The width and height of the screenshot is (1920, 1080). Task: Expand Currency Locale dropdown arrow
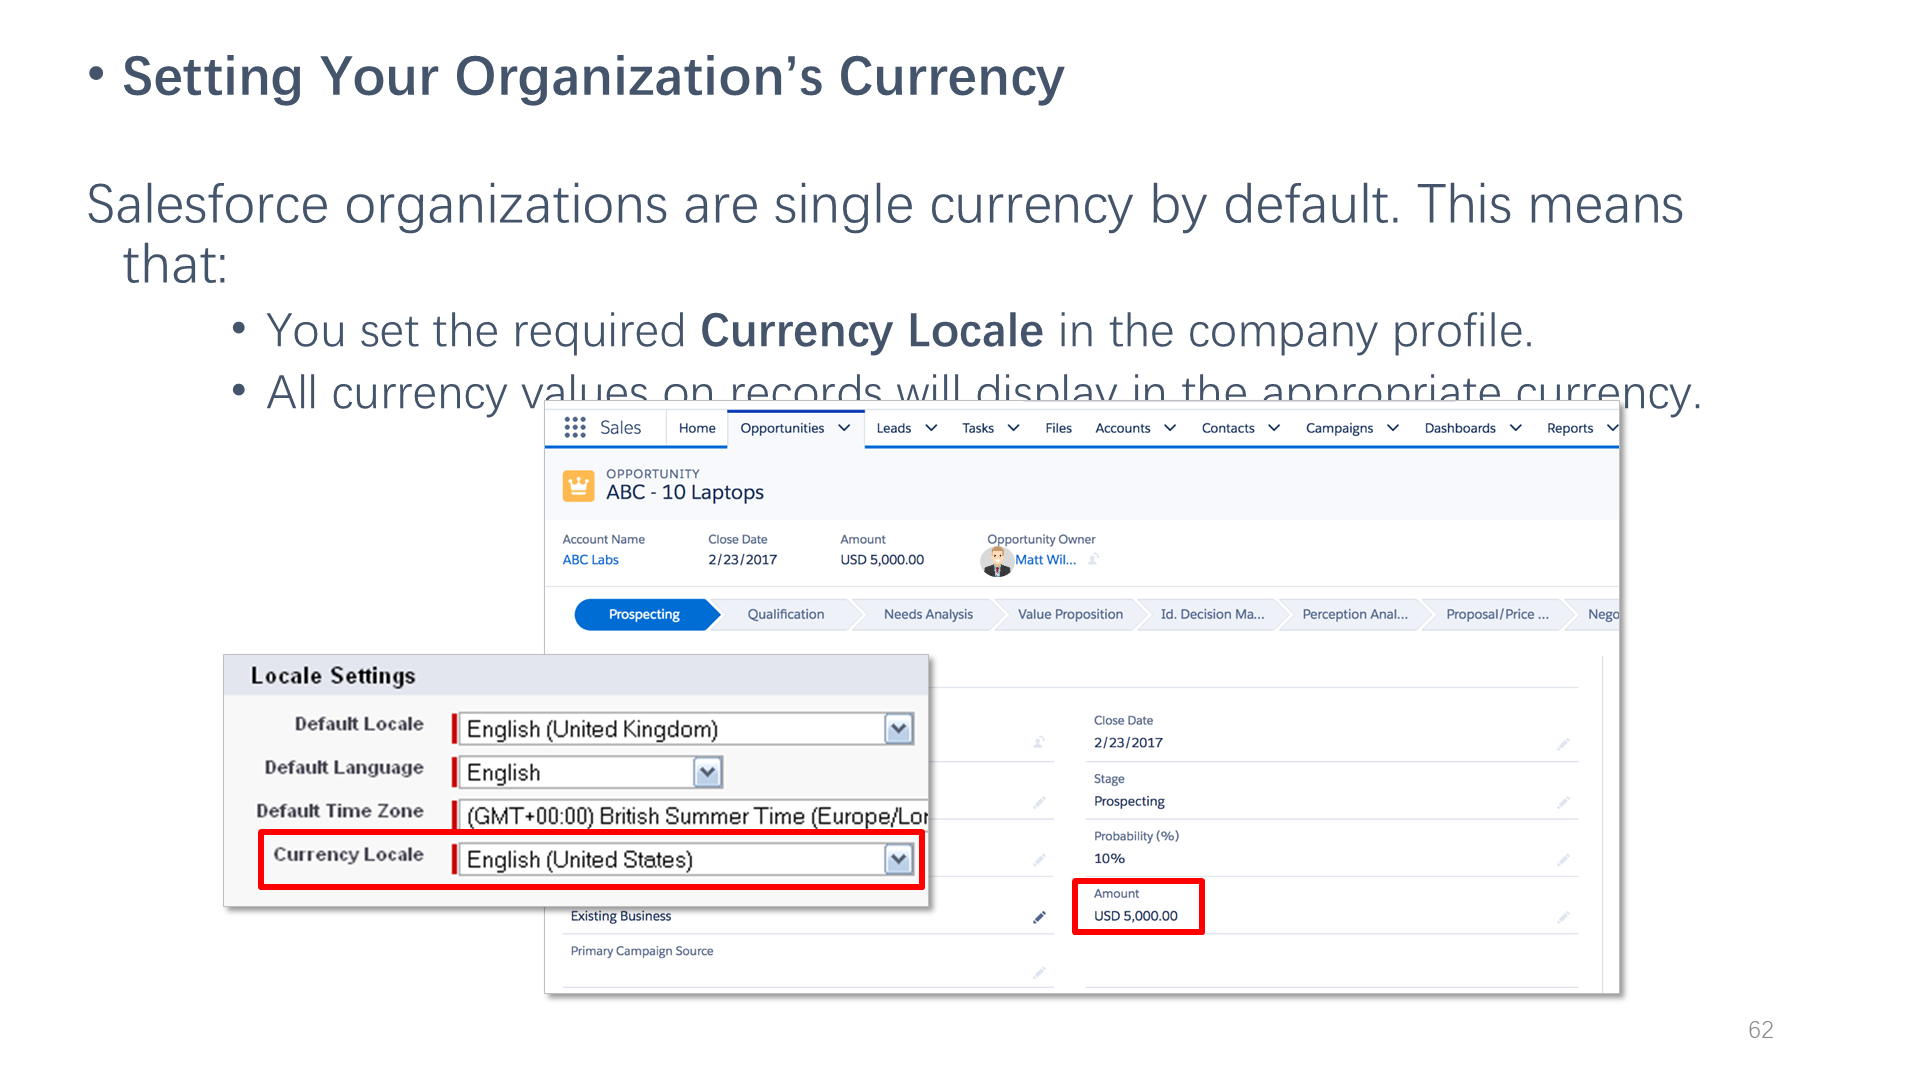pyautogui.click(x=898, y=859)
